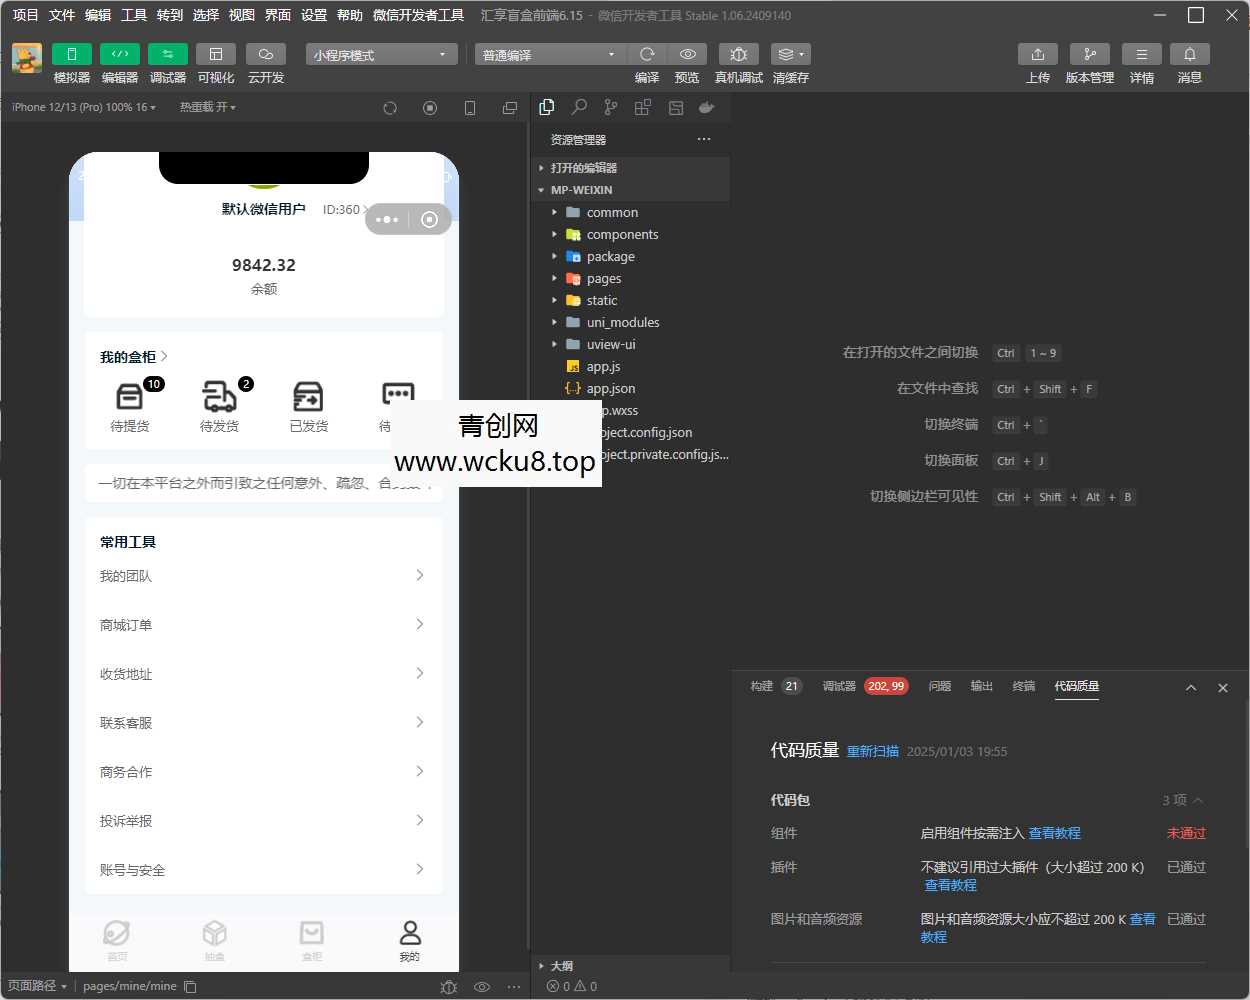Open the 小程序模式 mode dropdown
The height and width of the screenshot is (1000, 1250).
[x=380, y=54]
